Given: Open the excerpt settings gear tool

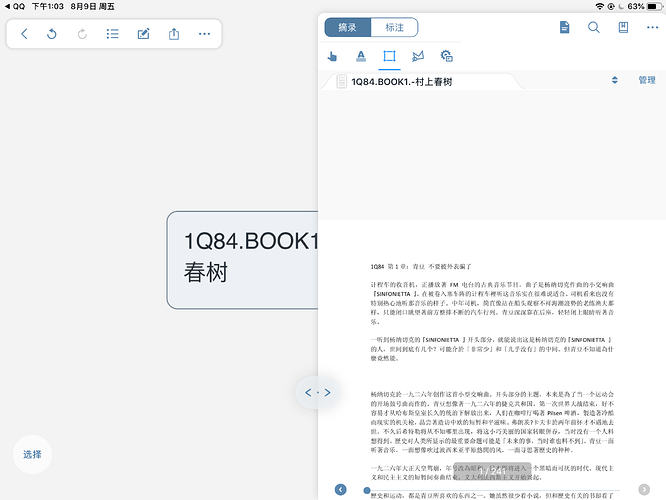Looking at the screenshot, I should pyautogui.click(x=446, y=56).
